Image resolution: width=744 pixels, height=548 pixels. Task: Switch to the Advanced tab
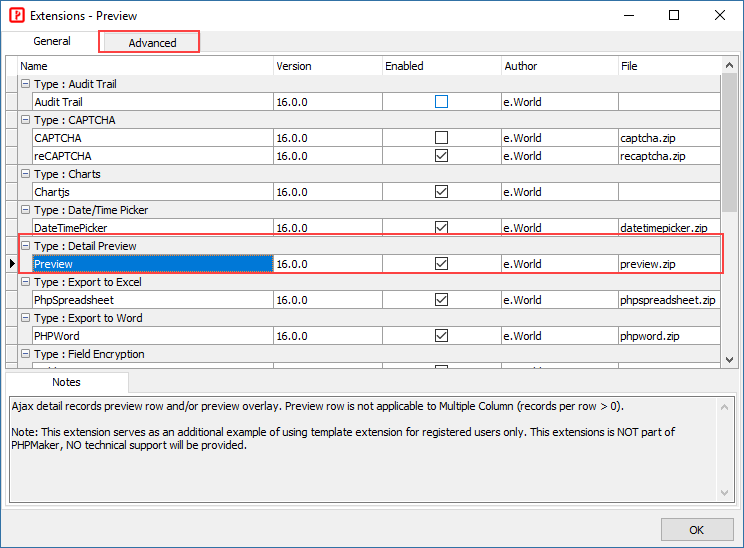(151, 43)
